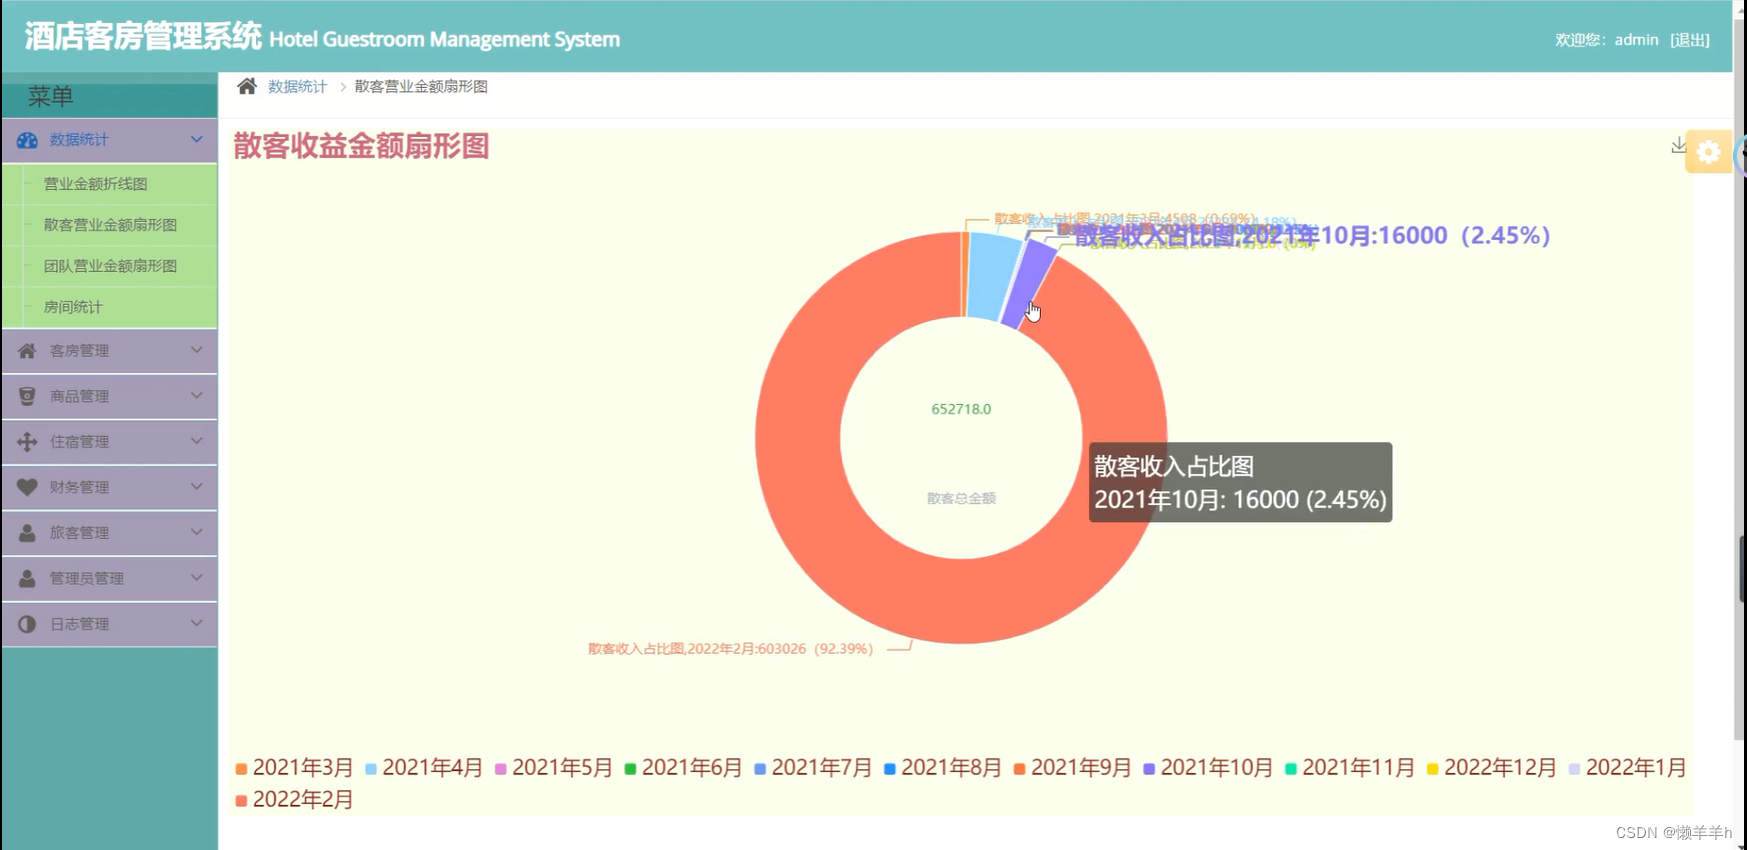Image resolution: width=1747 pixels, height=850 pixels.
Task: Click the cup icon beside 商品管理
Action: point(27,396)
